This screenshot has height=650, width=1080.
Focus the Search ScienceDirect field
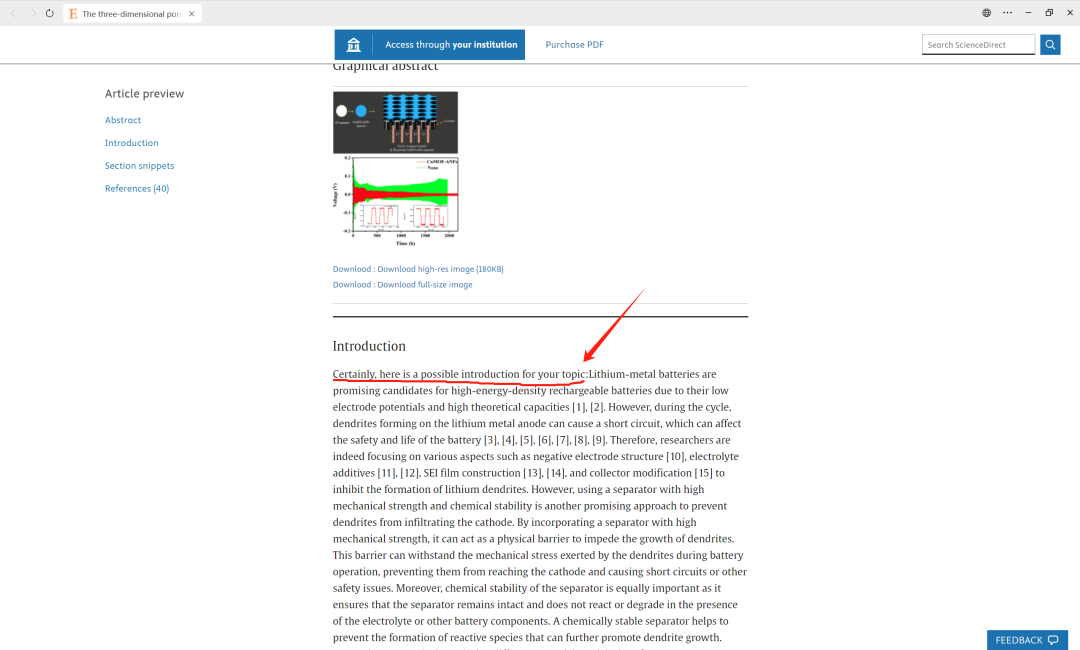pyautogui.click(x=977, y=45)
